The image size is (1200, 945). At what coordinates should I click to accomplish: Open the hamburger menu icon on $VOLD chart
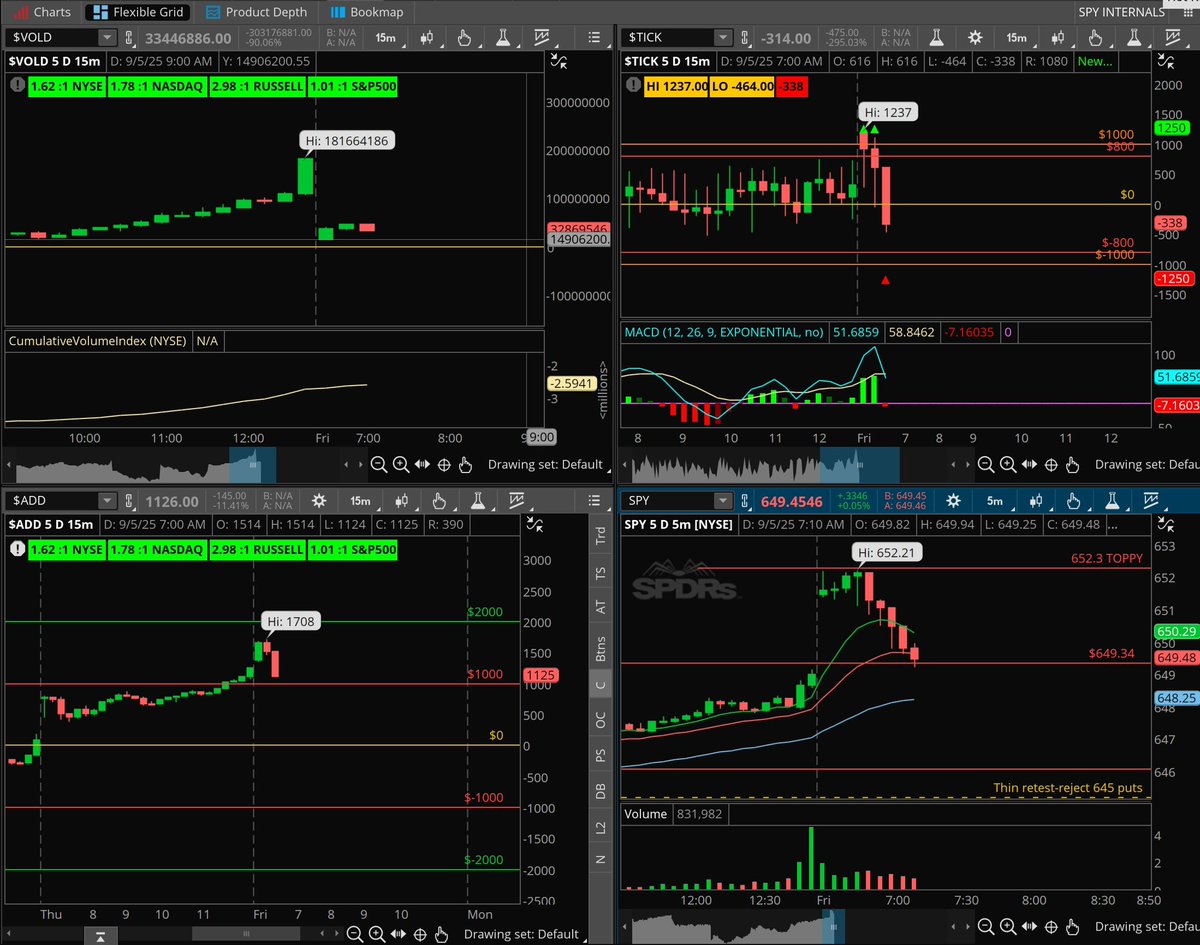(x=594, y=37)
